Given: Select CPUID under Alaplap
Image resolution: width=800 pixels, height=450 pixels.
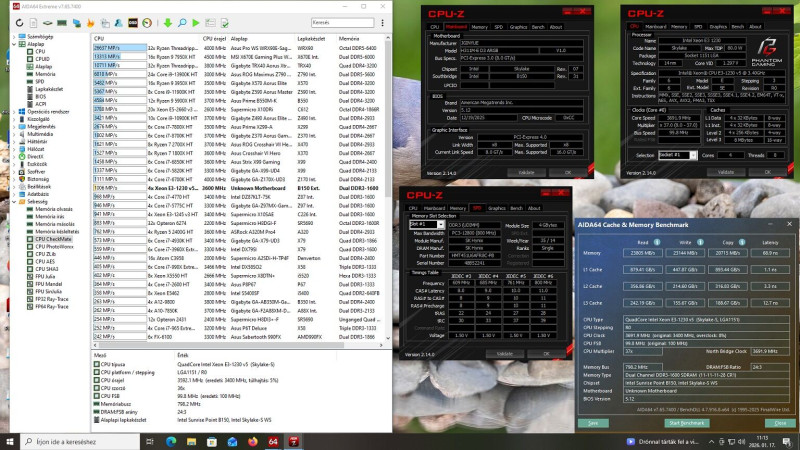Looking at the screenshot, I should tap(42, 59).
